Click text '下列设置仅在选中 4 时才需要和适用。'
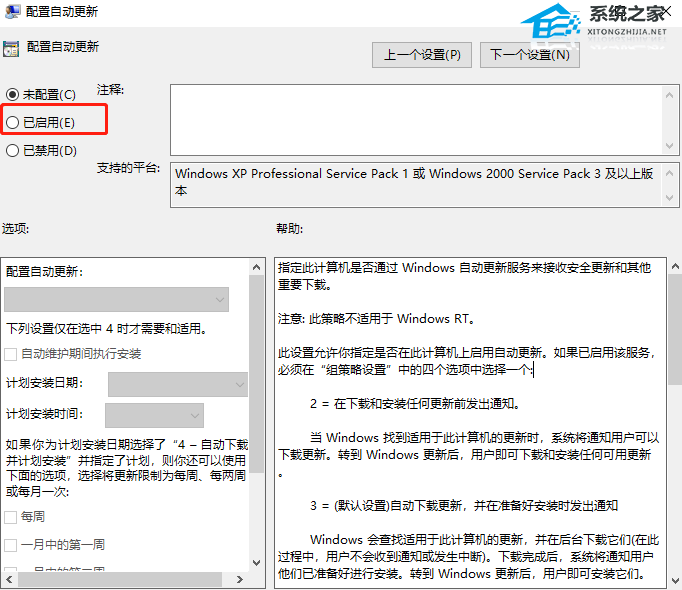682x590 pixels. [107, 329]
